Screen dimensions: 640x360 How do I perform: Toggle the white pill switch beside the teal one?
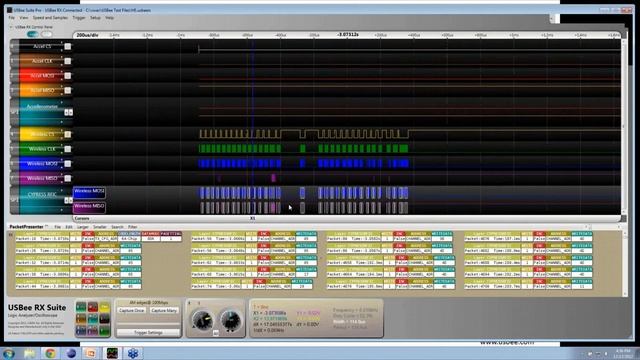click(x=47, y=34)
